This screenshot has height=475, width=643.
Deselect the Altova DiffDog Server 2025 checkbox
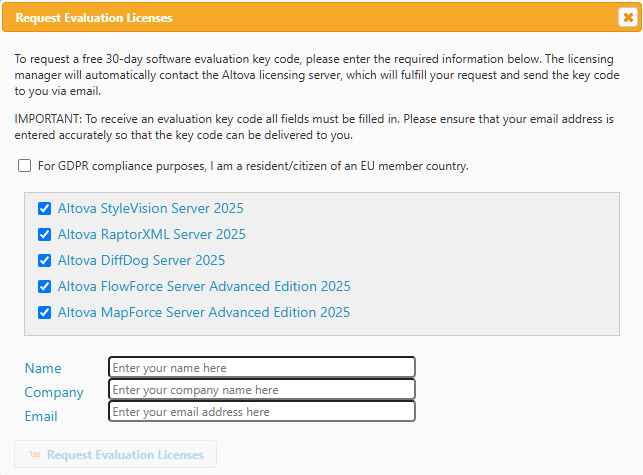pos(44,261)
